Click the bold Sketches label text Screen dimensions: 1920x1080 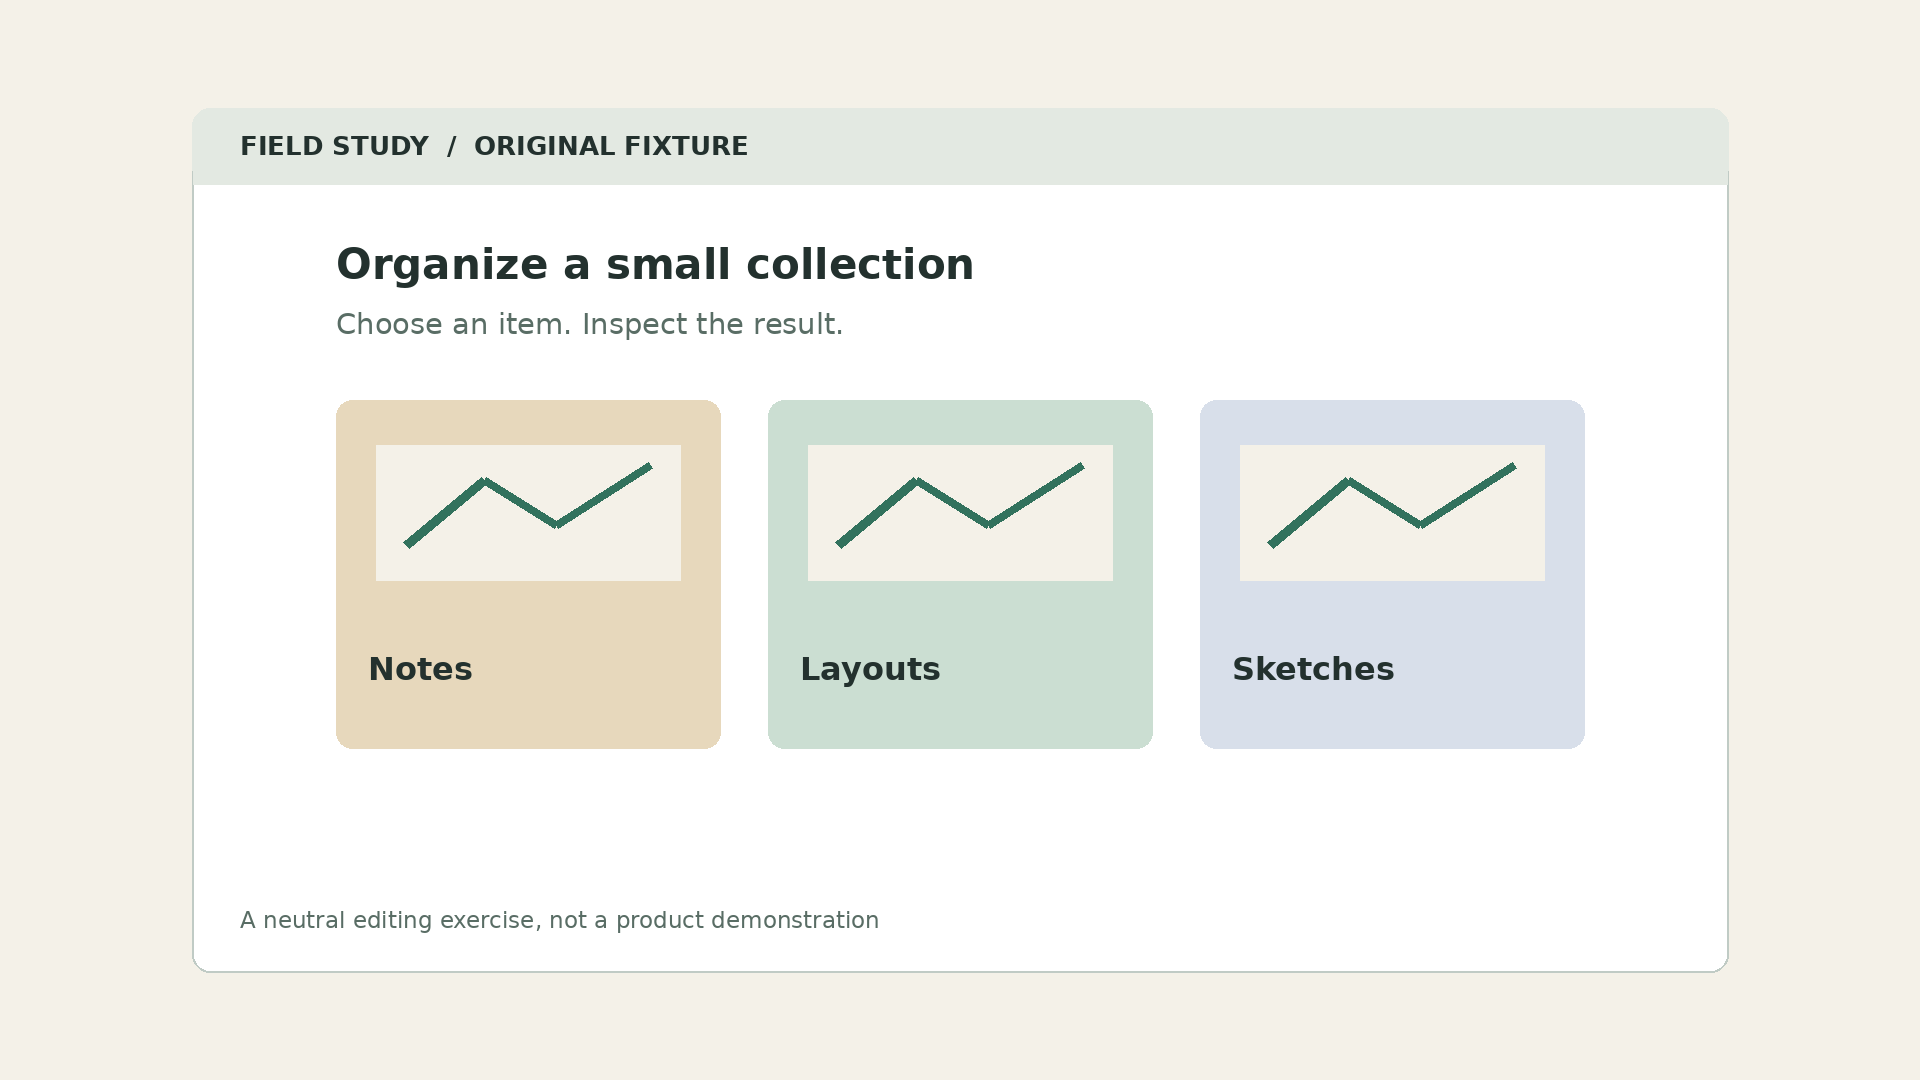coord(1313,669)
